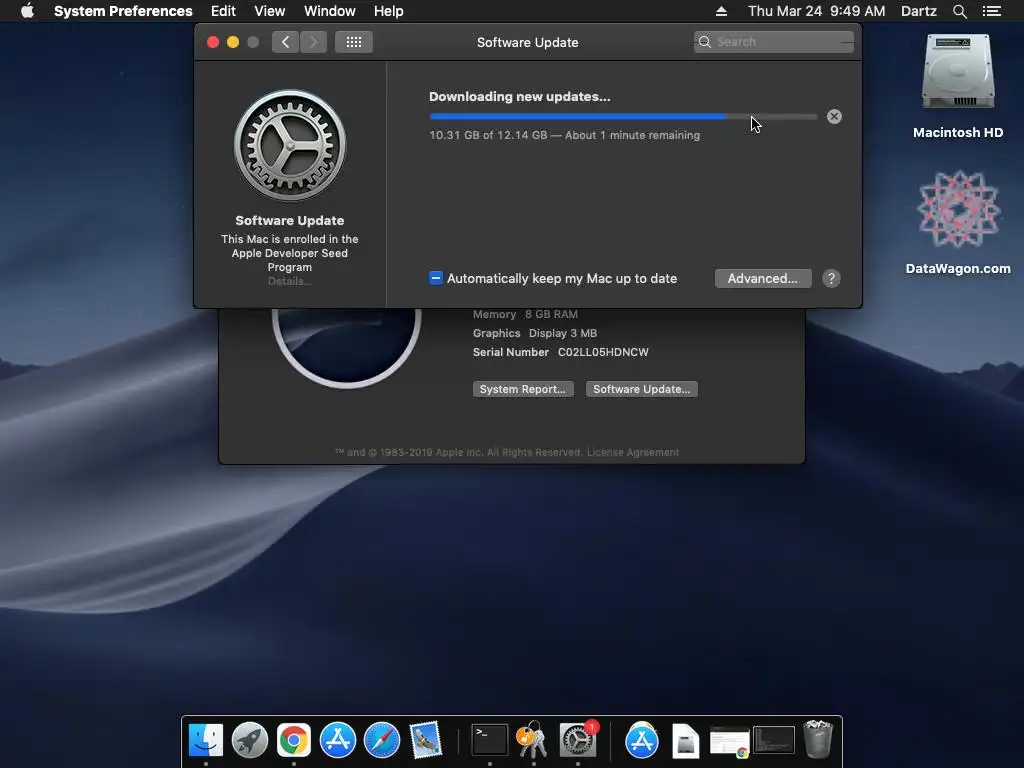Restore minimized Chrome window in Dock
1024x768 pixels.
pos(729,741)
